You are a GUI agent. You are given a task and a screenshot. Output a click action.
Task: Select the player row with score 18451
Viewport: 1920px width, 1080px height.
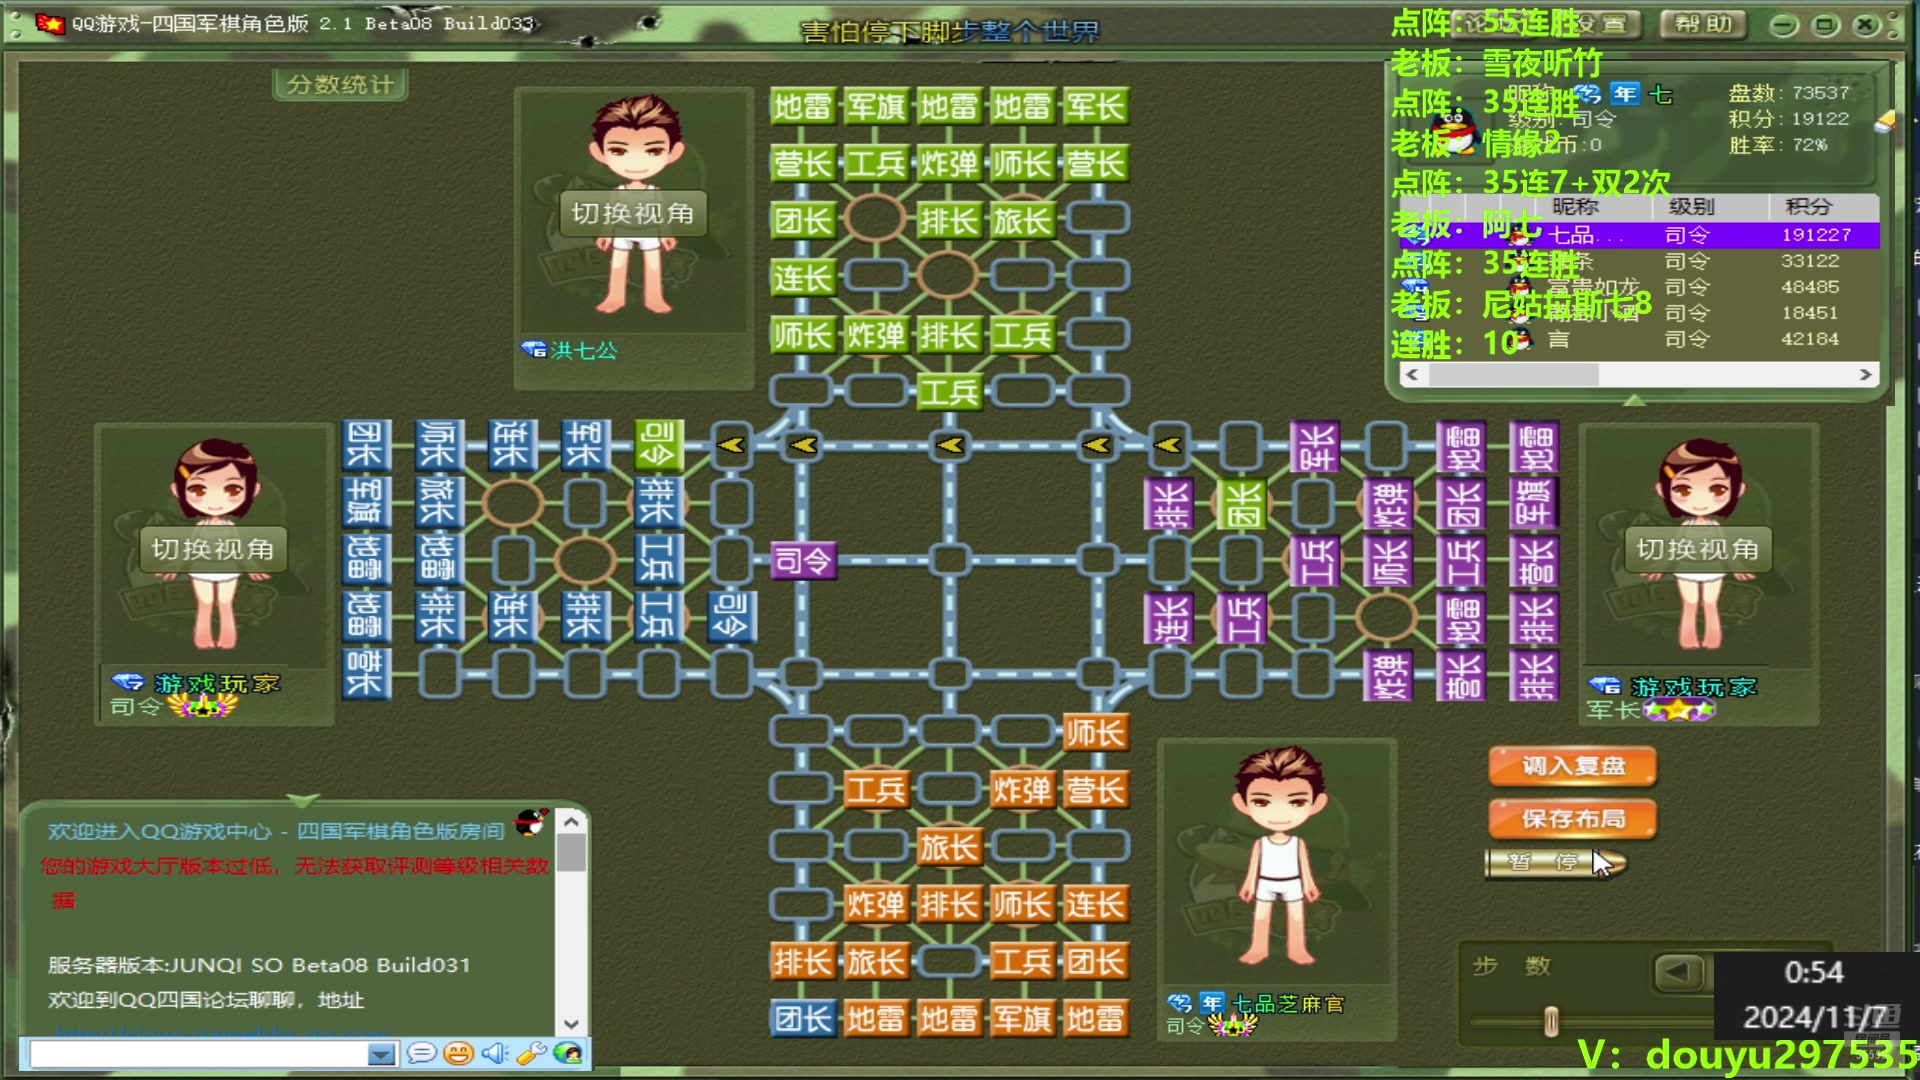1640,313
